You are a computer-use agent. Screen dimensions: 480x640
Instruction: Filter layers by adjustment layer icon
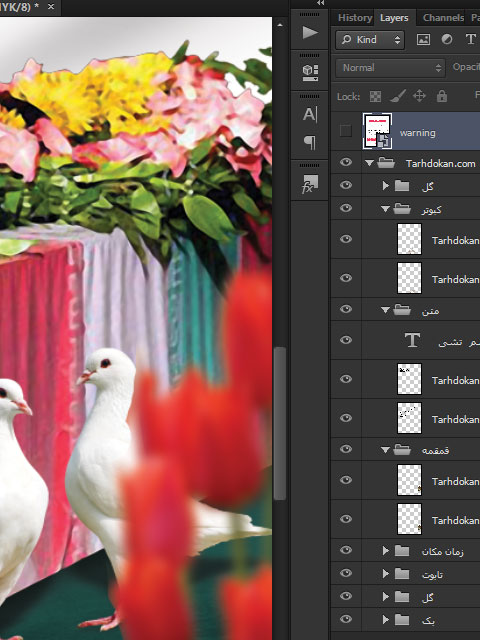click(447, 40)
